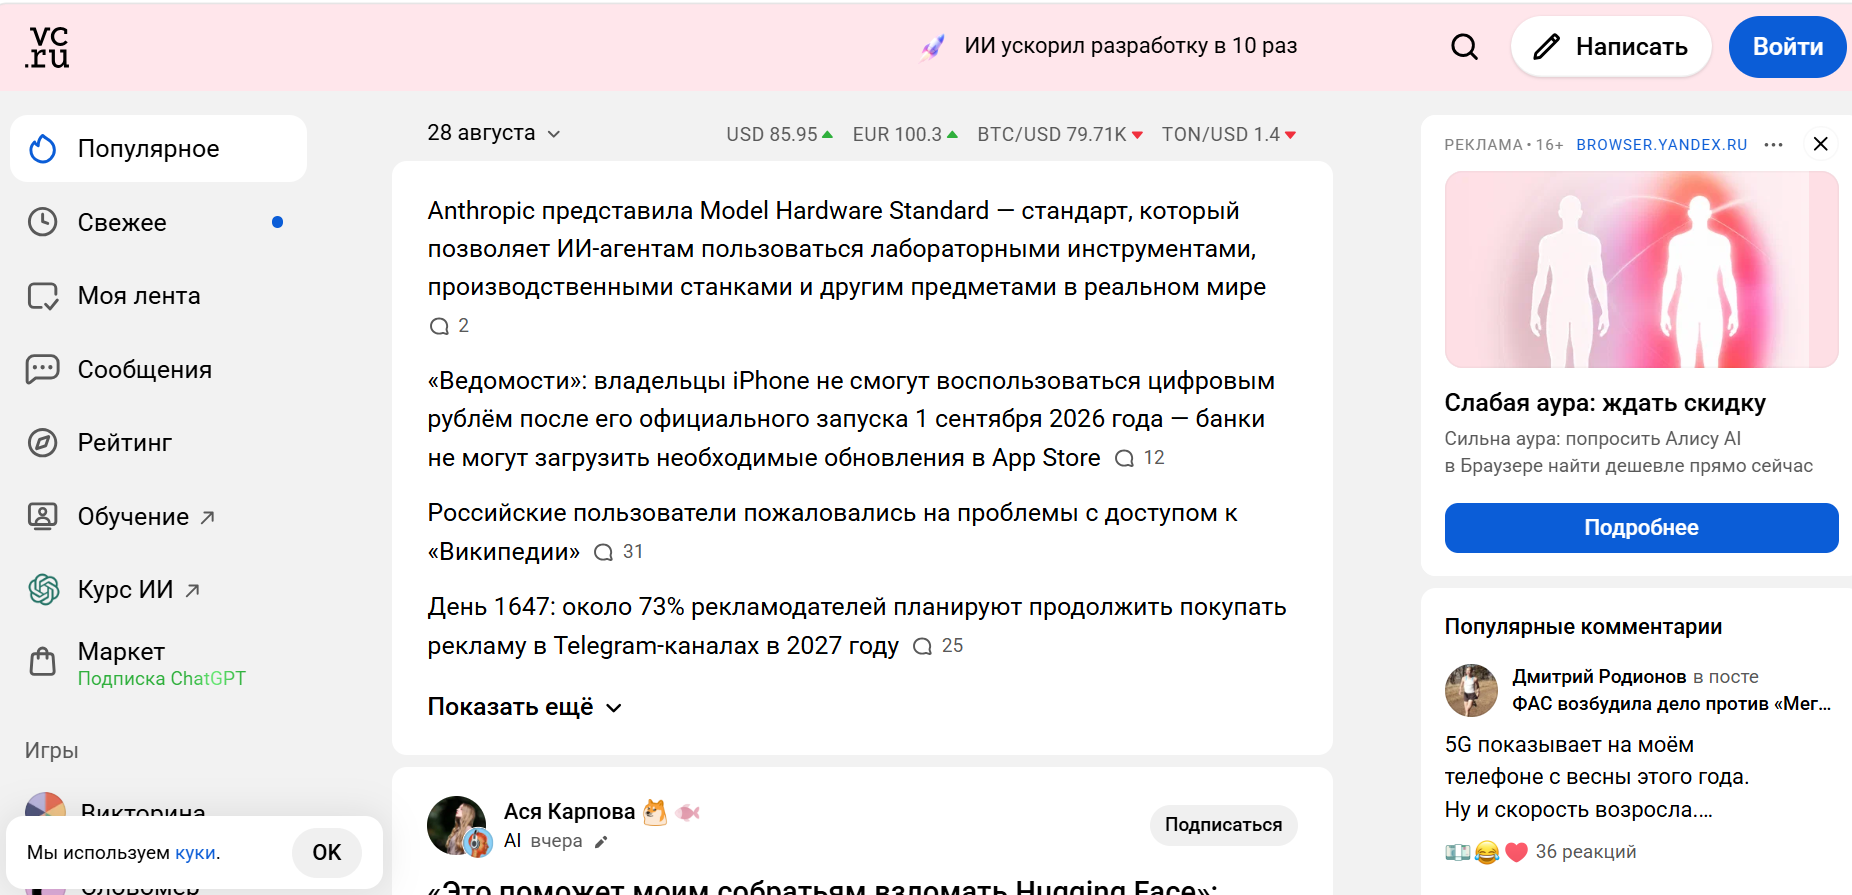Screen dimensions: 1852x895
Task: Click the edit pencil icon under Ася Карпова
Action: point(601,842)
